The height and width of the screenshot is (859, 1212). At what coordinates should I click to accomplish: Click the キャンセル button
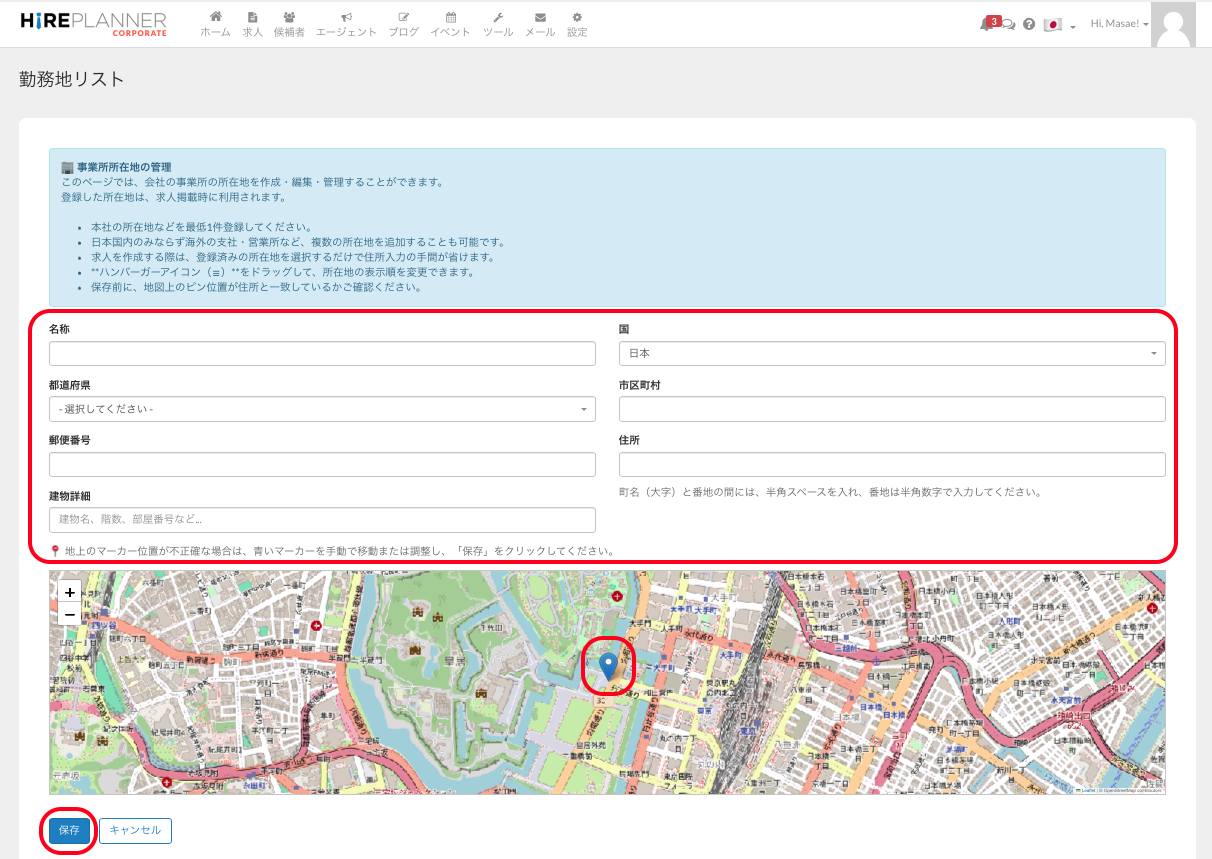pyautogui.click(x=135, y=830)
